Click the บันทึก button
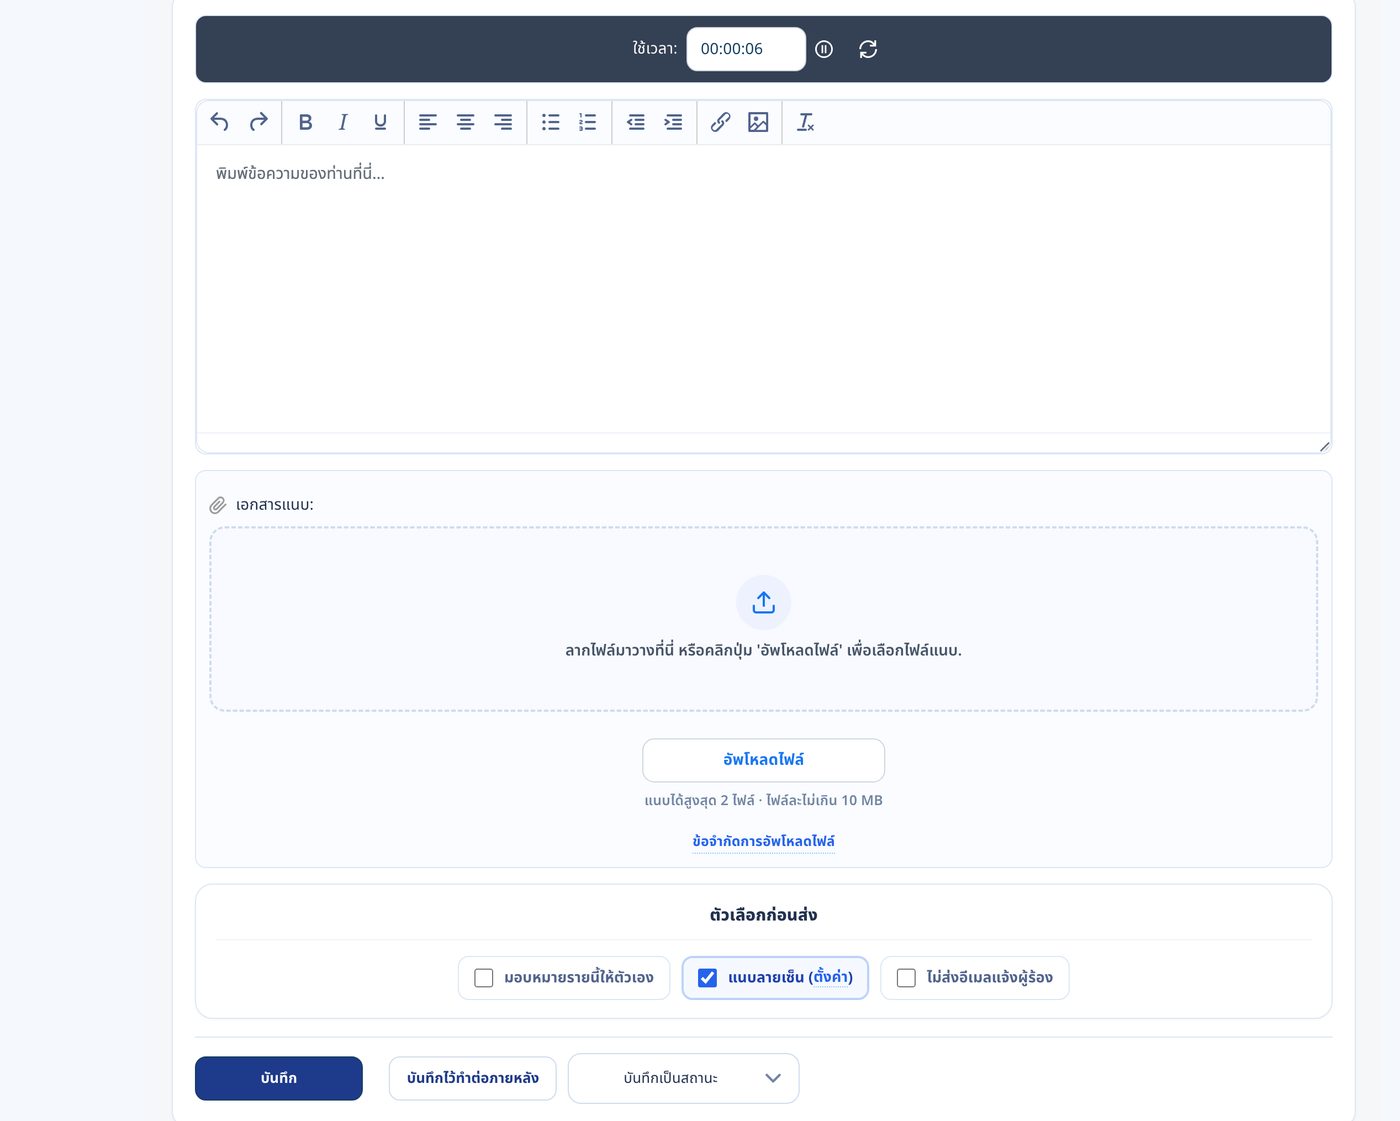The height and width of the screenshot is (1121, 1400). tap(279, 1078)
